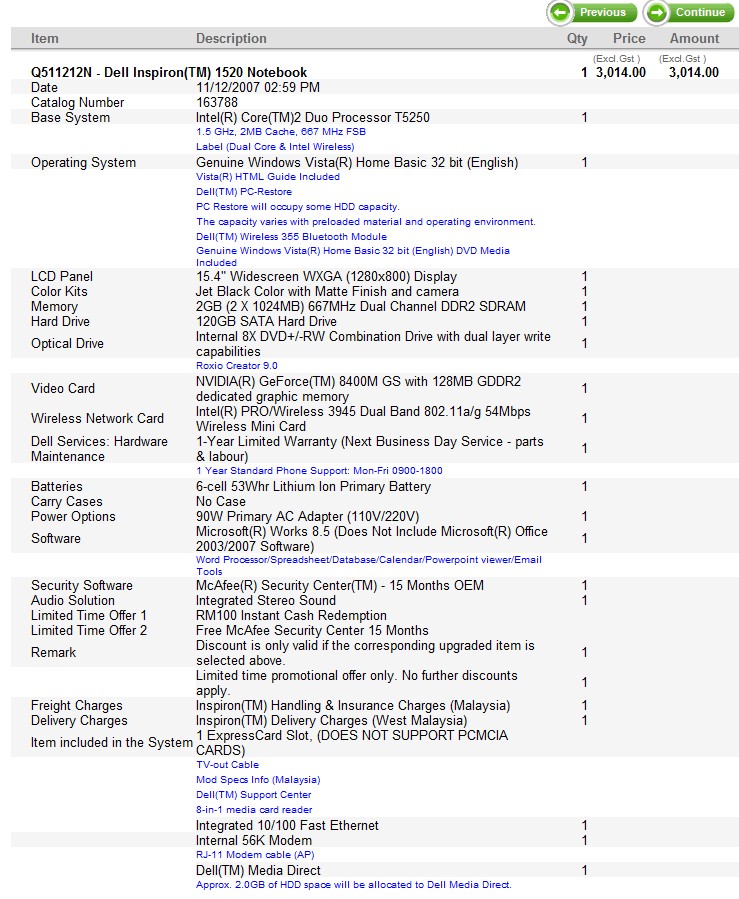The image size is (739, 899).
Task: Click Limited time promotional offer only text
Action: click(x=357, y=682)
